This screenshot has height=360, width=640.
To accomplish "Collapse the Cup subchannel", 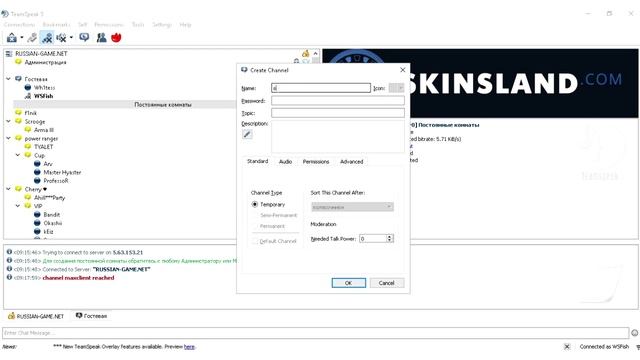I will (18, 155).
